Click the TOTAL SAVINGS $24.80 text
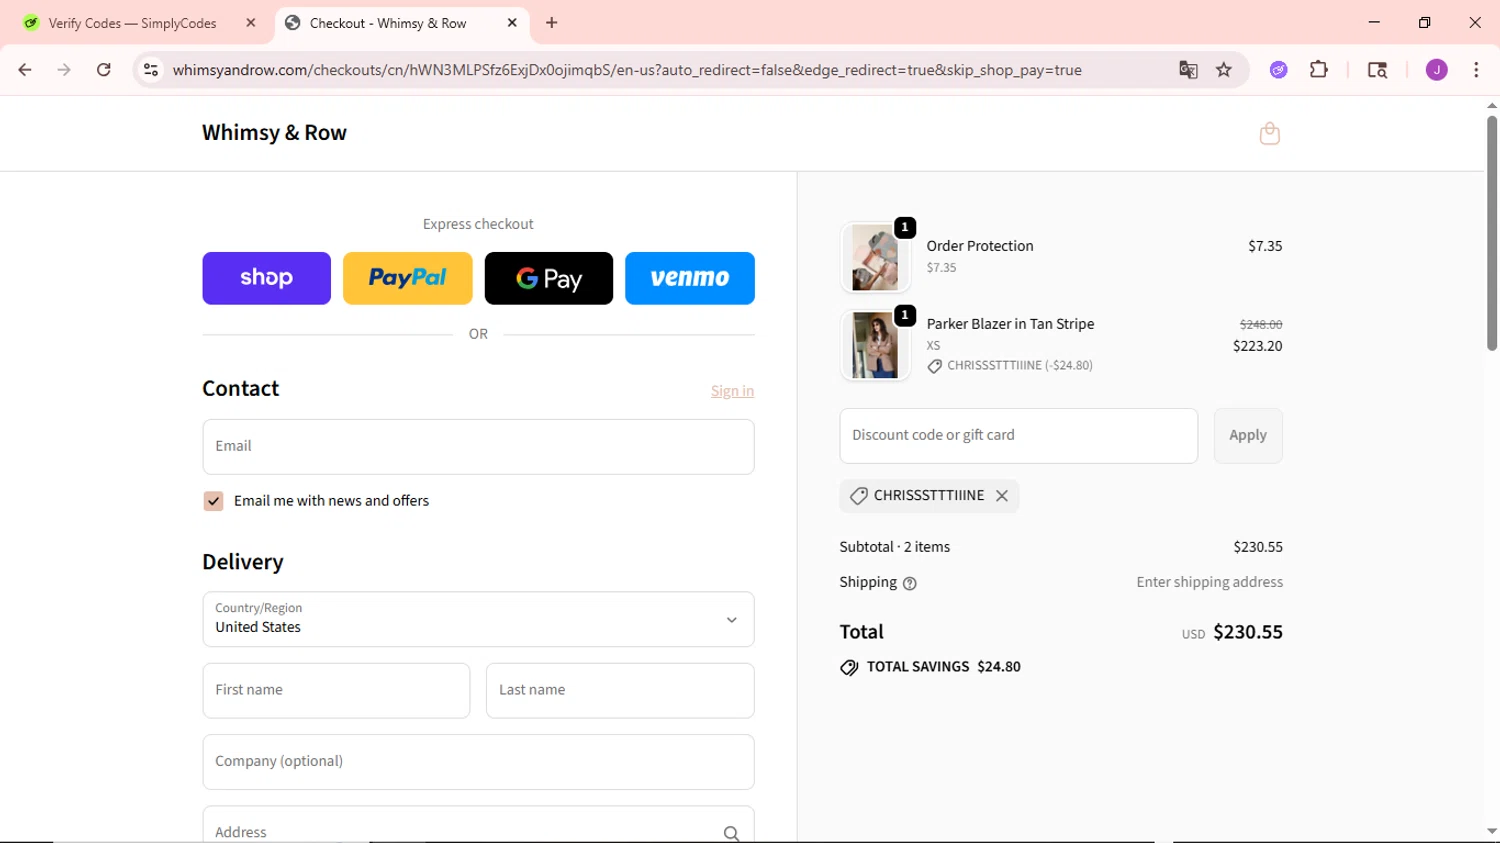 pos(944,667)
